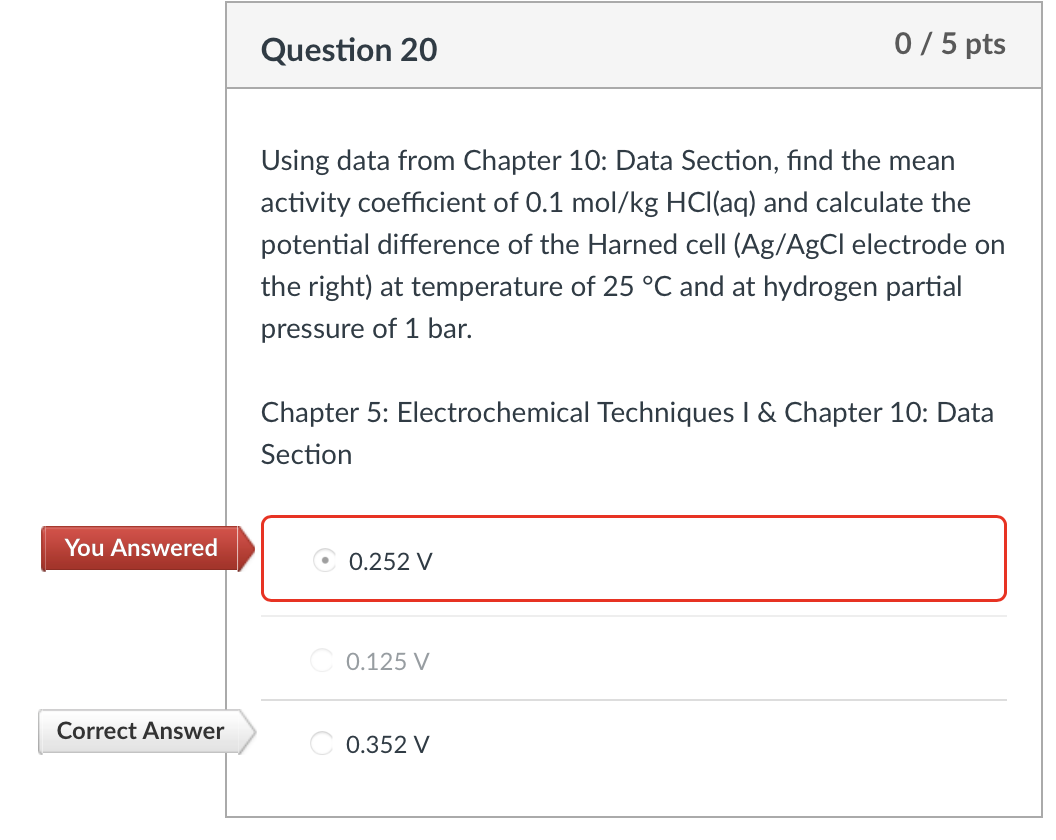The height and width of the screenshot is (840, 1056).
Task: Click the highlighted 0.252 V answer row
Action: (x=633, y=559)
